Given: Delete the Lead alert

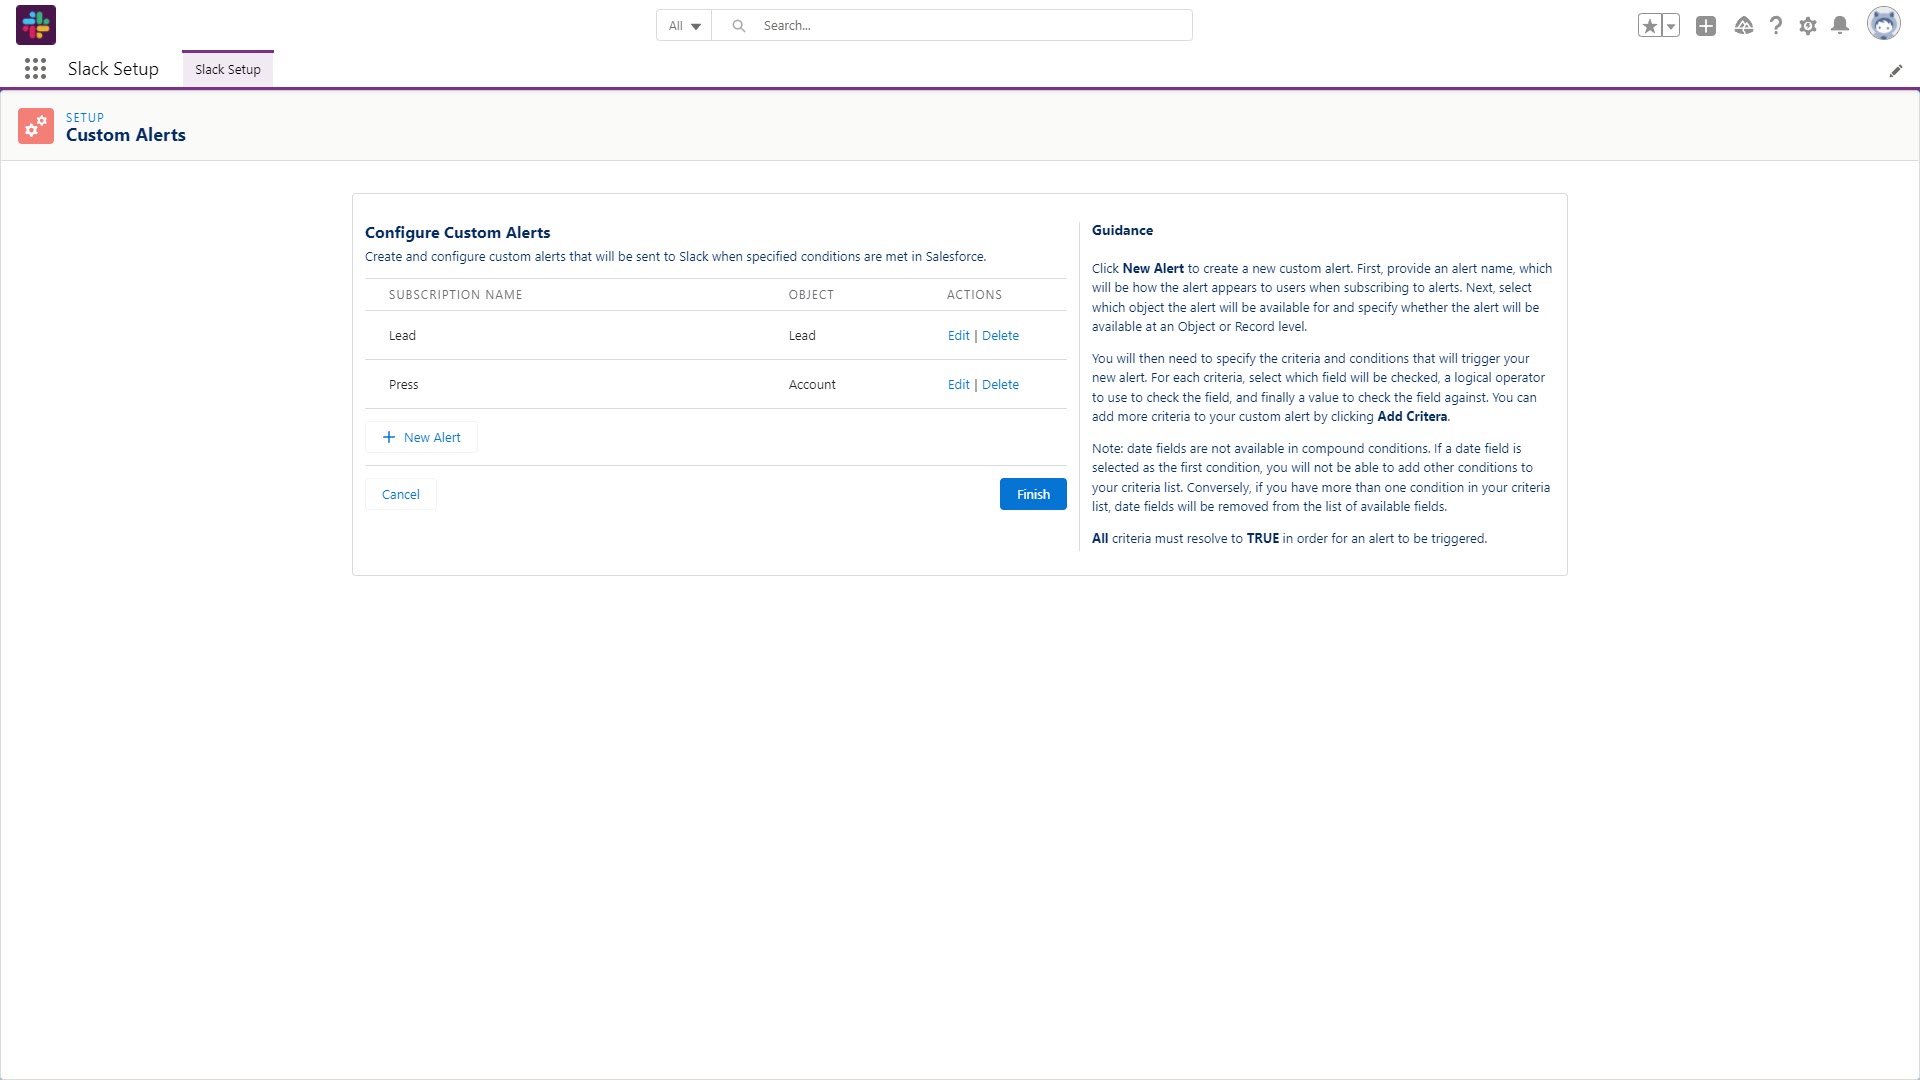Looking at the screenshot, I should pyautogui.click(x=1000, y=336).
